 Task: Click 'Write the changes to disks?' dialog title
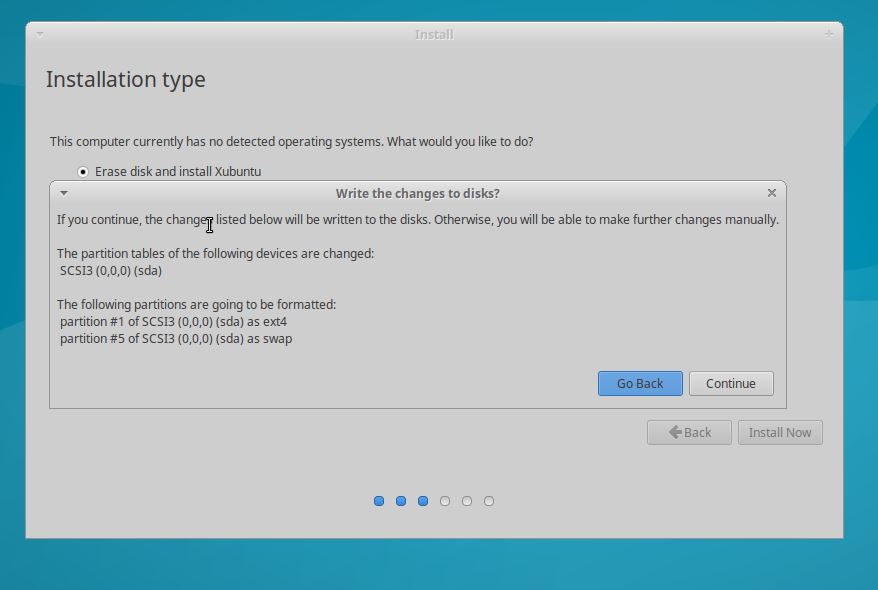coord(418,194)
